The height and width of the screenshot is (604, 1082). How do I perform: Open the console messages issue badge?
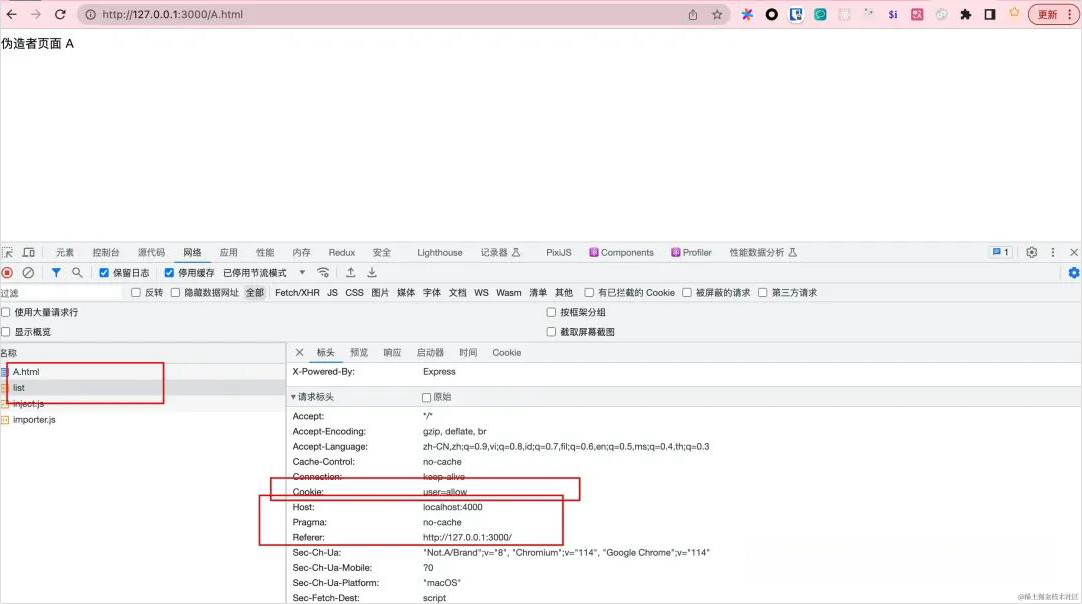click(1001, 253)
